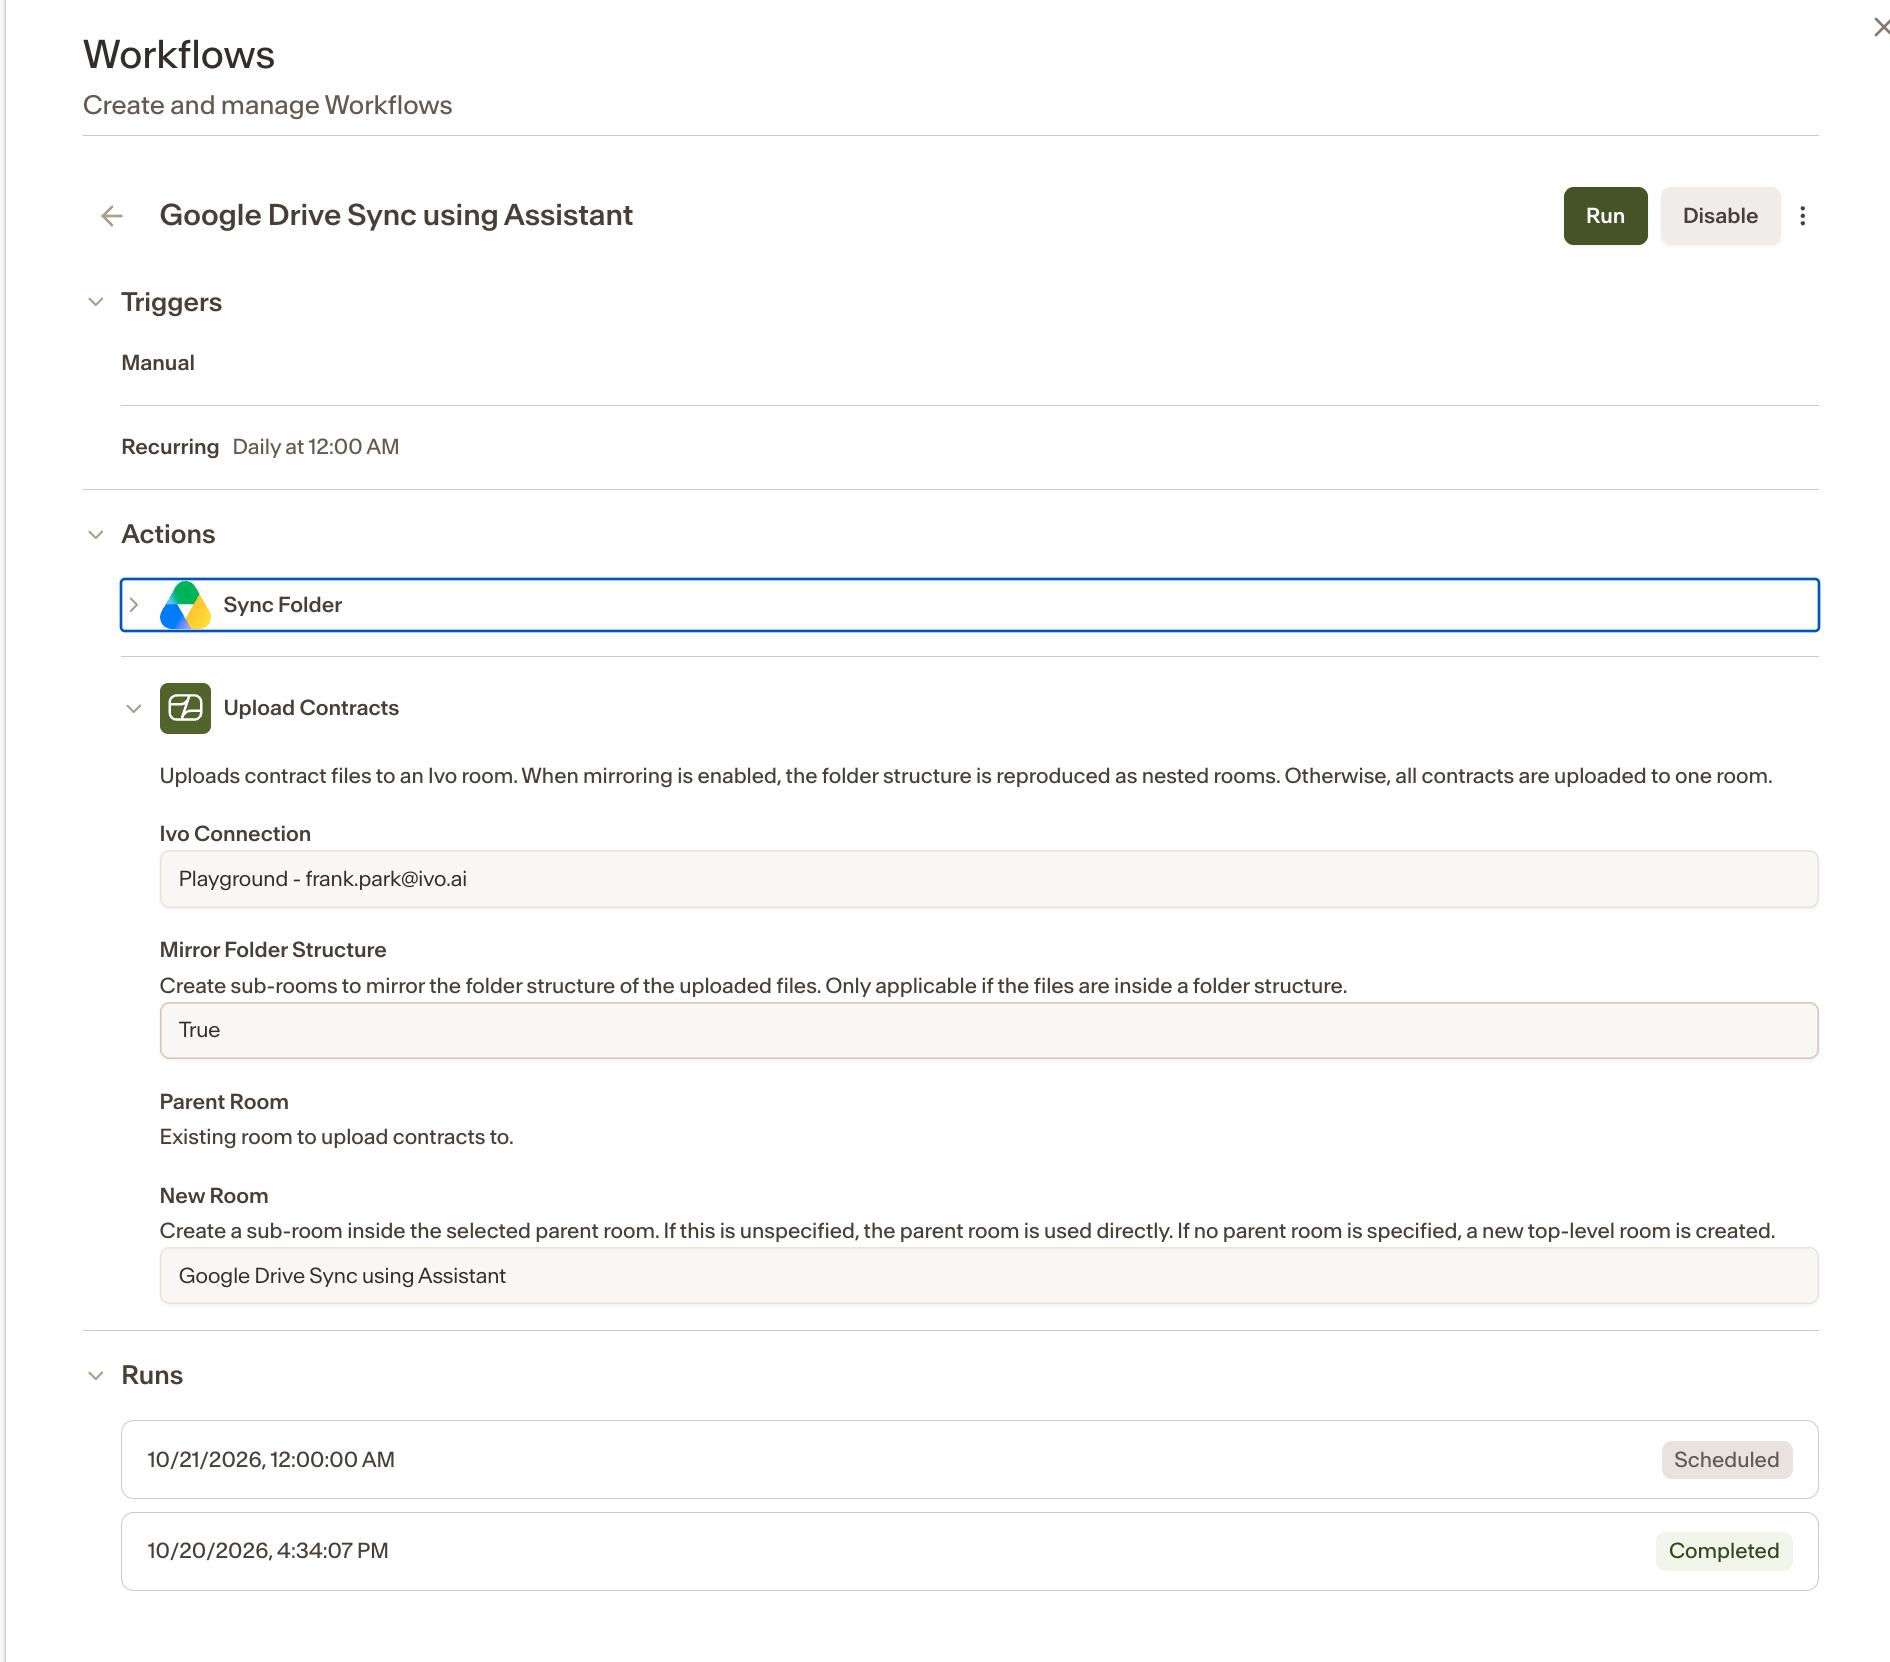Click the Ivo Connection field

click(989, 879)
